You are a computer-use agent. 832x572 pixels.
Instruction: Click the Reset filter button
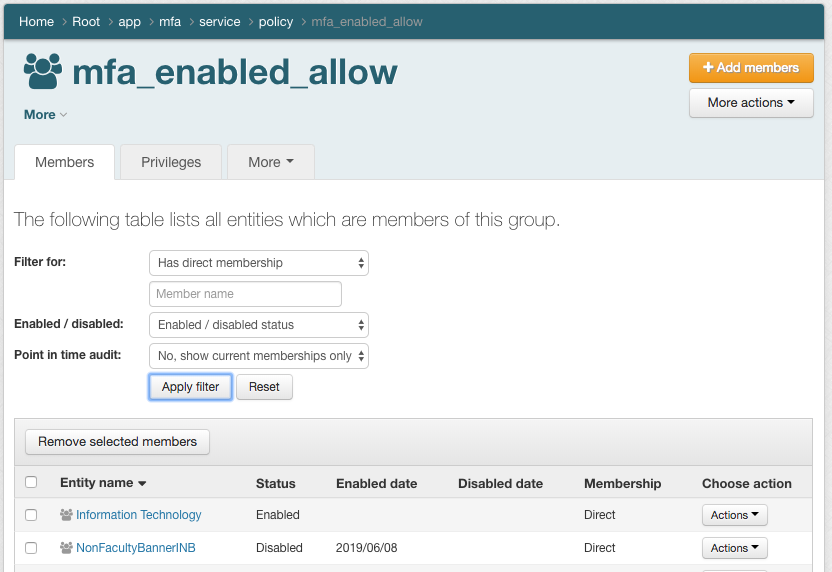click(264, 387)
